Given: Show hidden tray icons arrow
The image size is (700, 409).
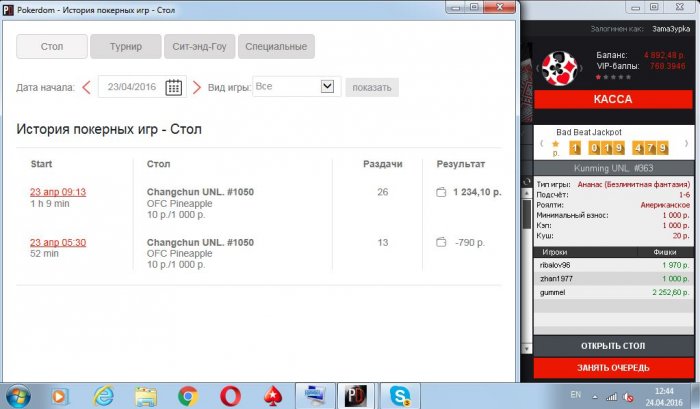Looking at the screenshot, I should tap(595, 396).
